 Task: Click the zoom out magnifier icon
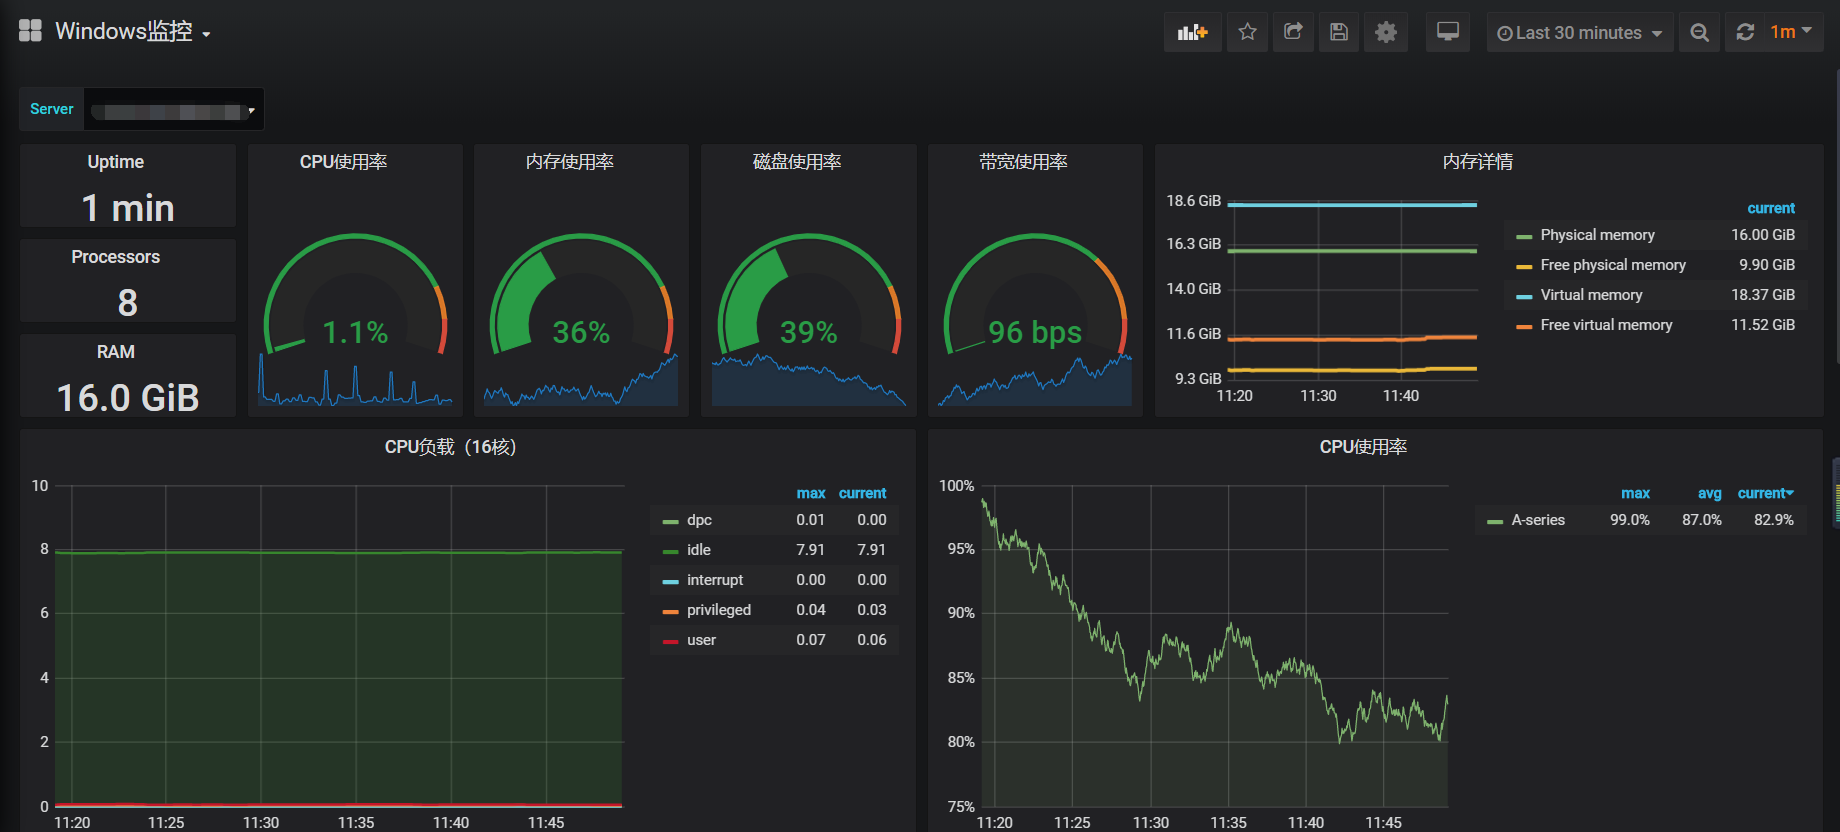click(x=1699, y=32)
